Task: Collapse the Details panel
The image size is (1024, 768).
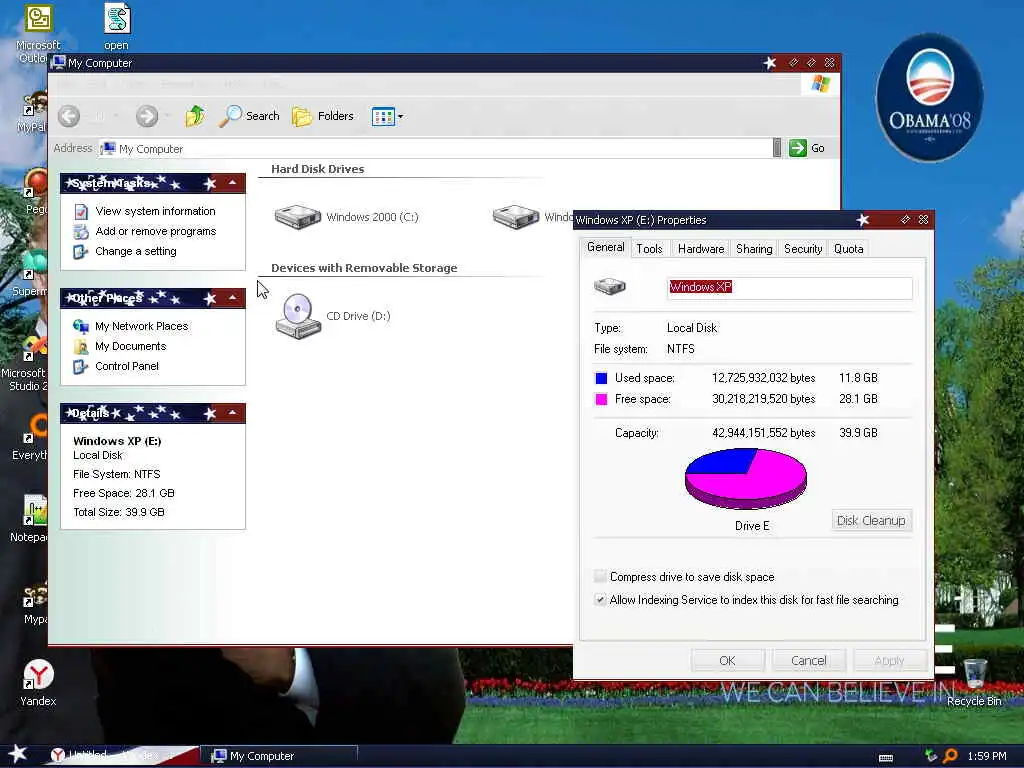Action: pyautogui.click(x=232, y=413)
